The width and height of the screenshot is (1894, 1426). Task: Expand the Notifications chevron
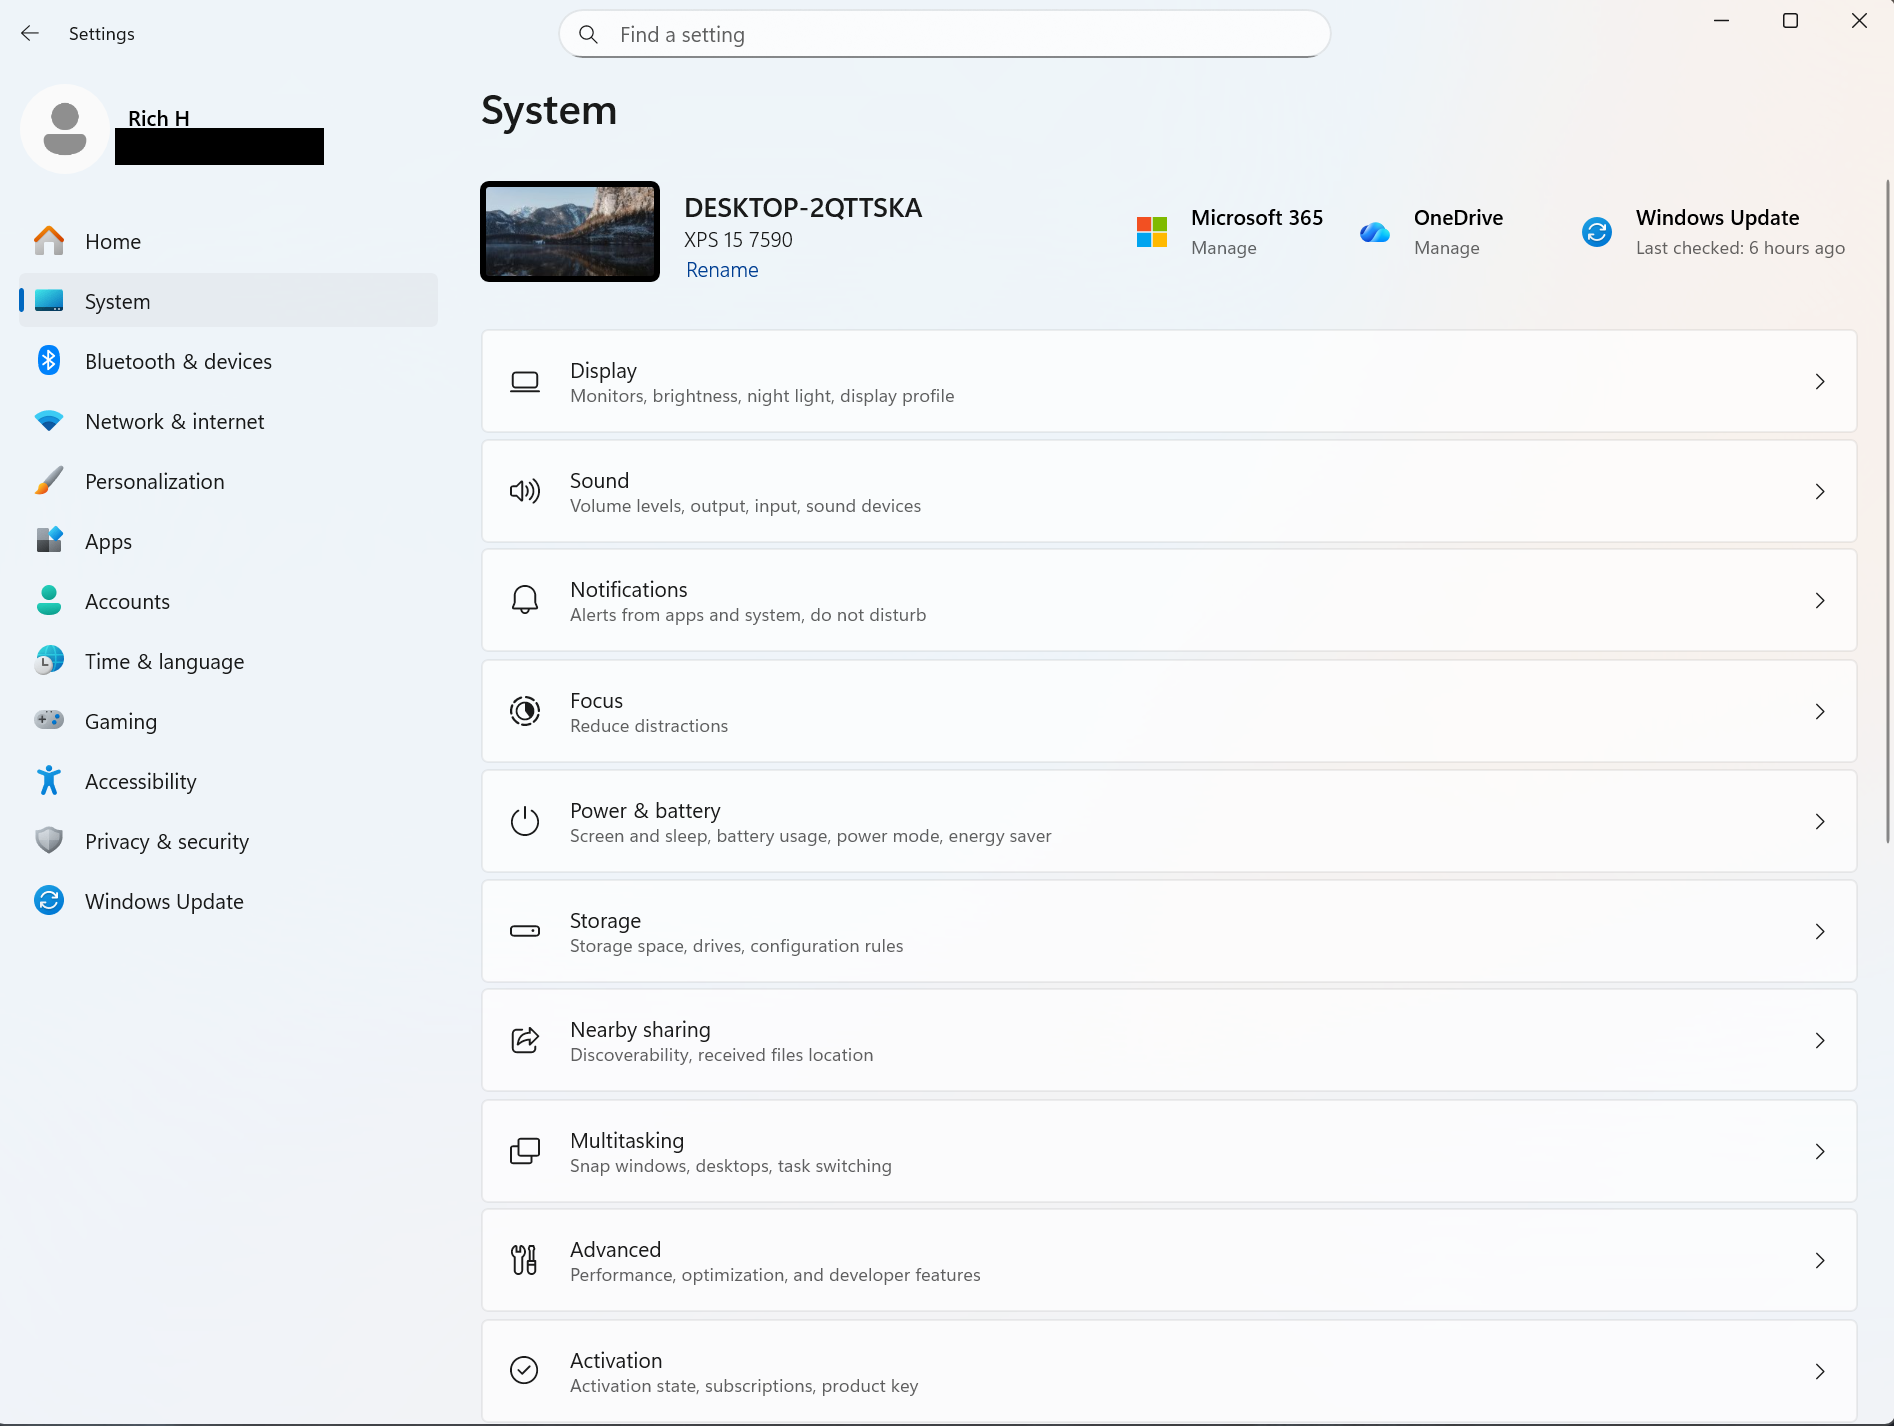[x=1820, y=600]
